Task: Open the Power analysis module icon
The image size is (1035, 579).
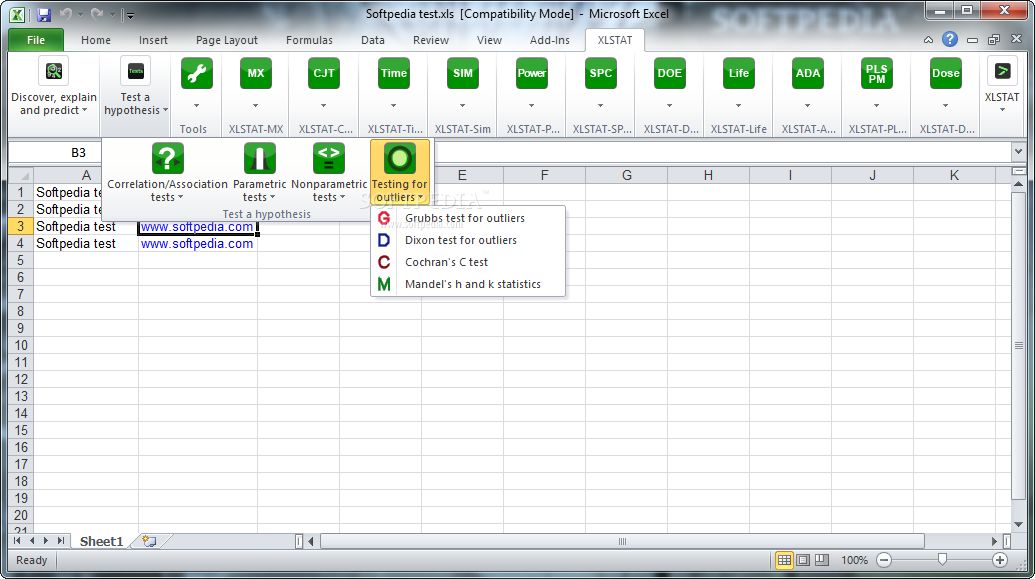Action: [x=531, y=73]
